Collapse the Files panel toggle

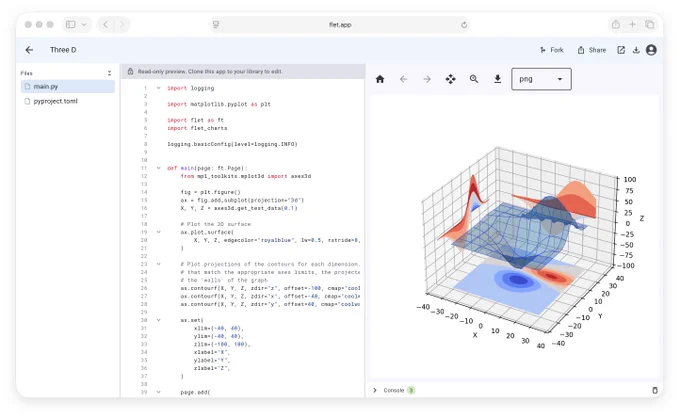[109, 73]
